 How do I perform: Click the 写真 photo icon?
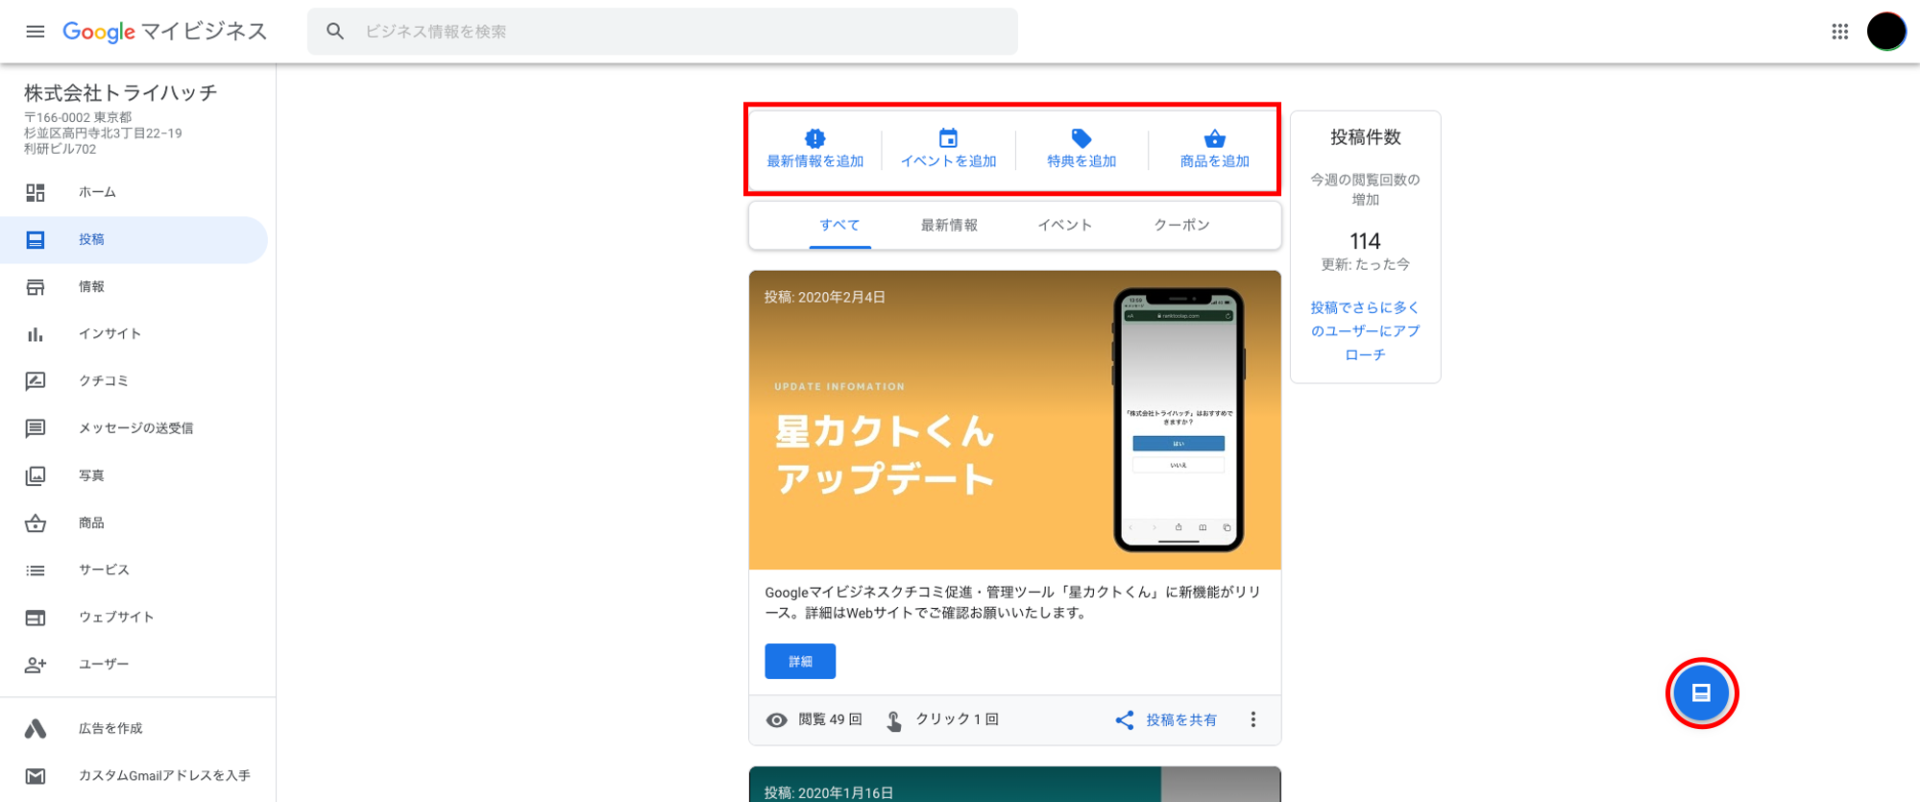click(35, 476)
